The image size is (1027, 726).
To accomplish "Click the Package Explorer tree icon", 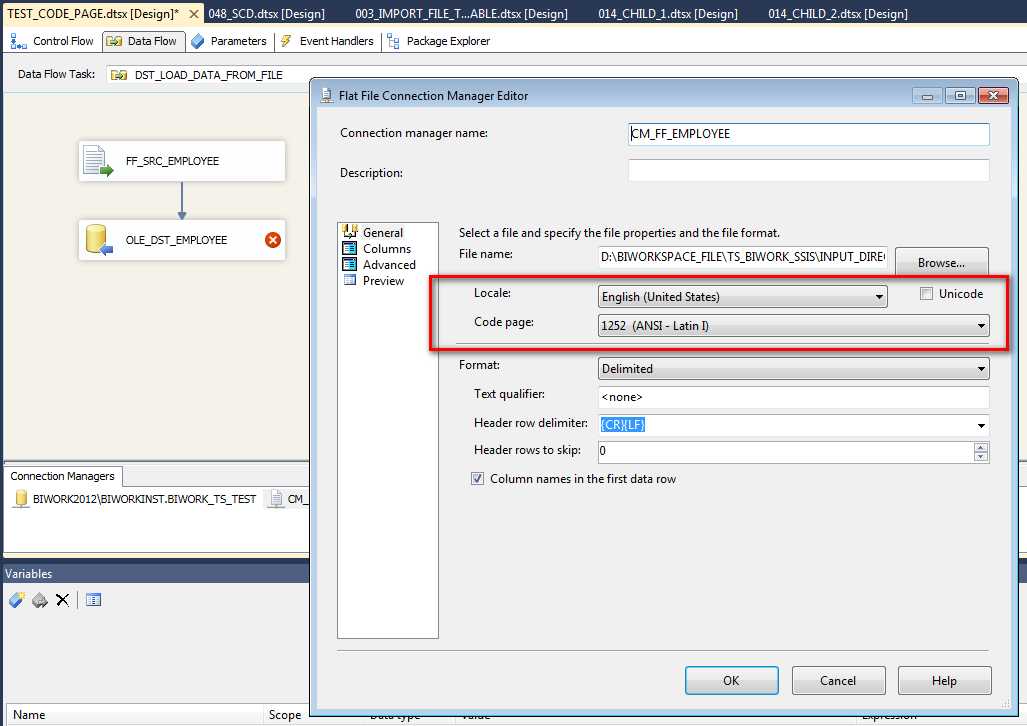I will [393, 41].
